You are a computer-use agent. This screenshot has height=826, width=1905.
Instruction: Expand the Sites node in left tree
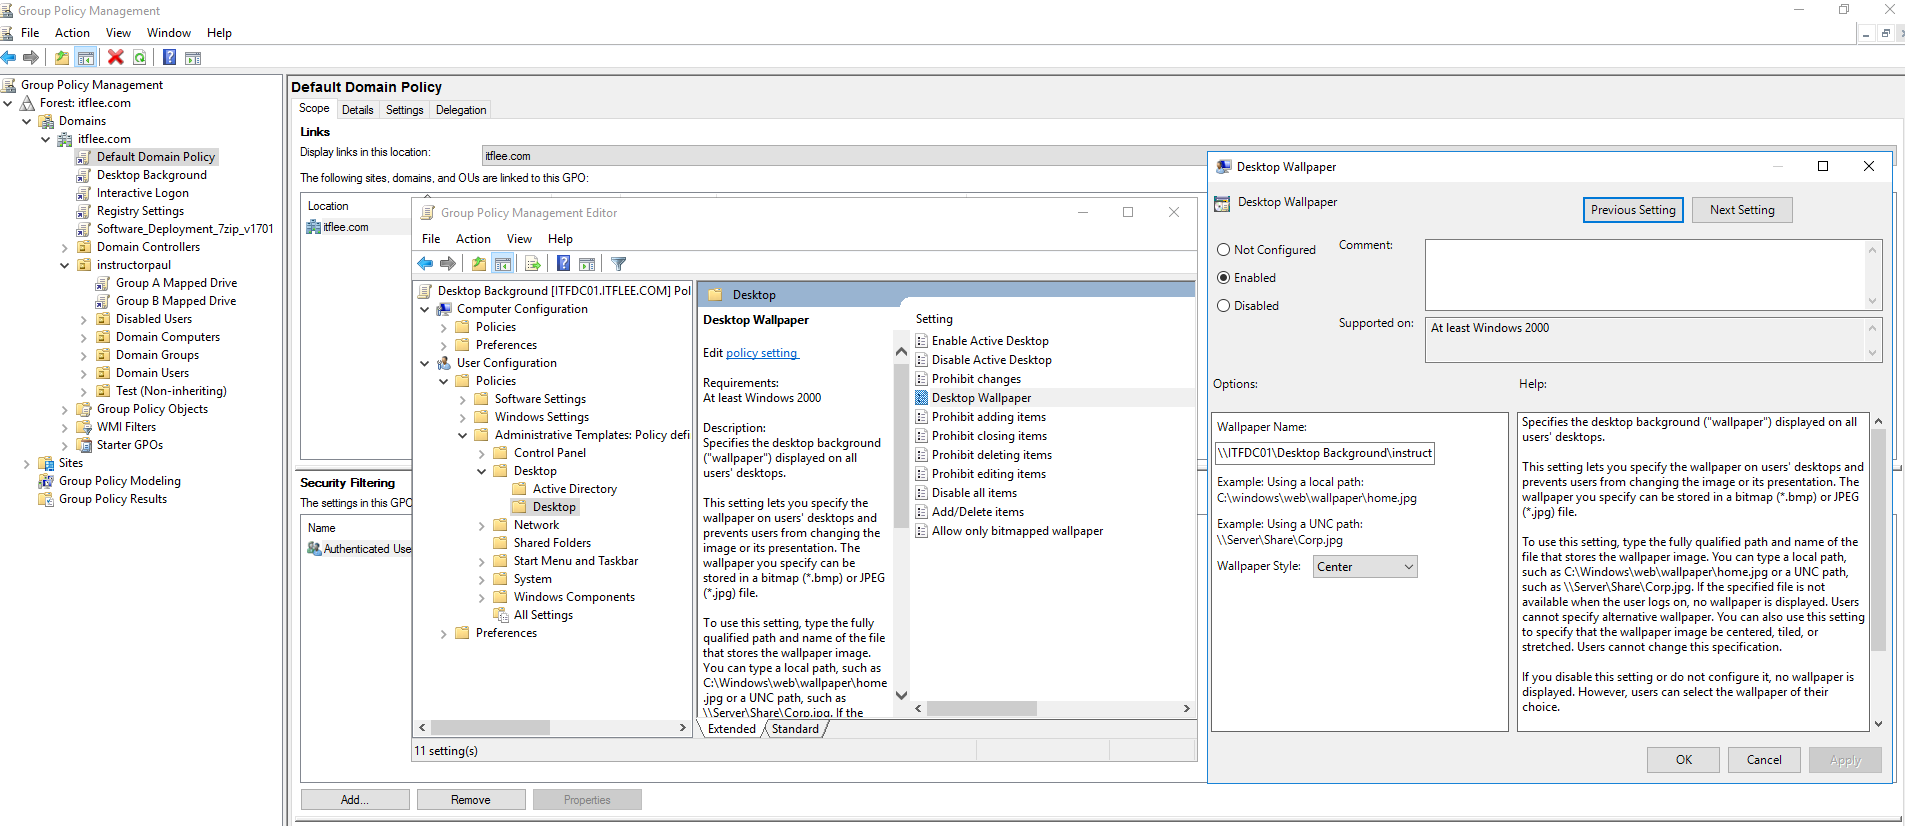click(27, 463)
